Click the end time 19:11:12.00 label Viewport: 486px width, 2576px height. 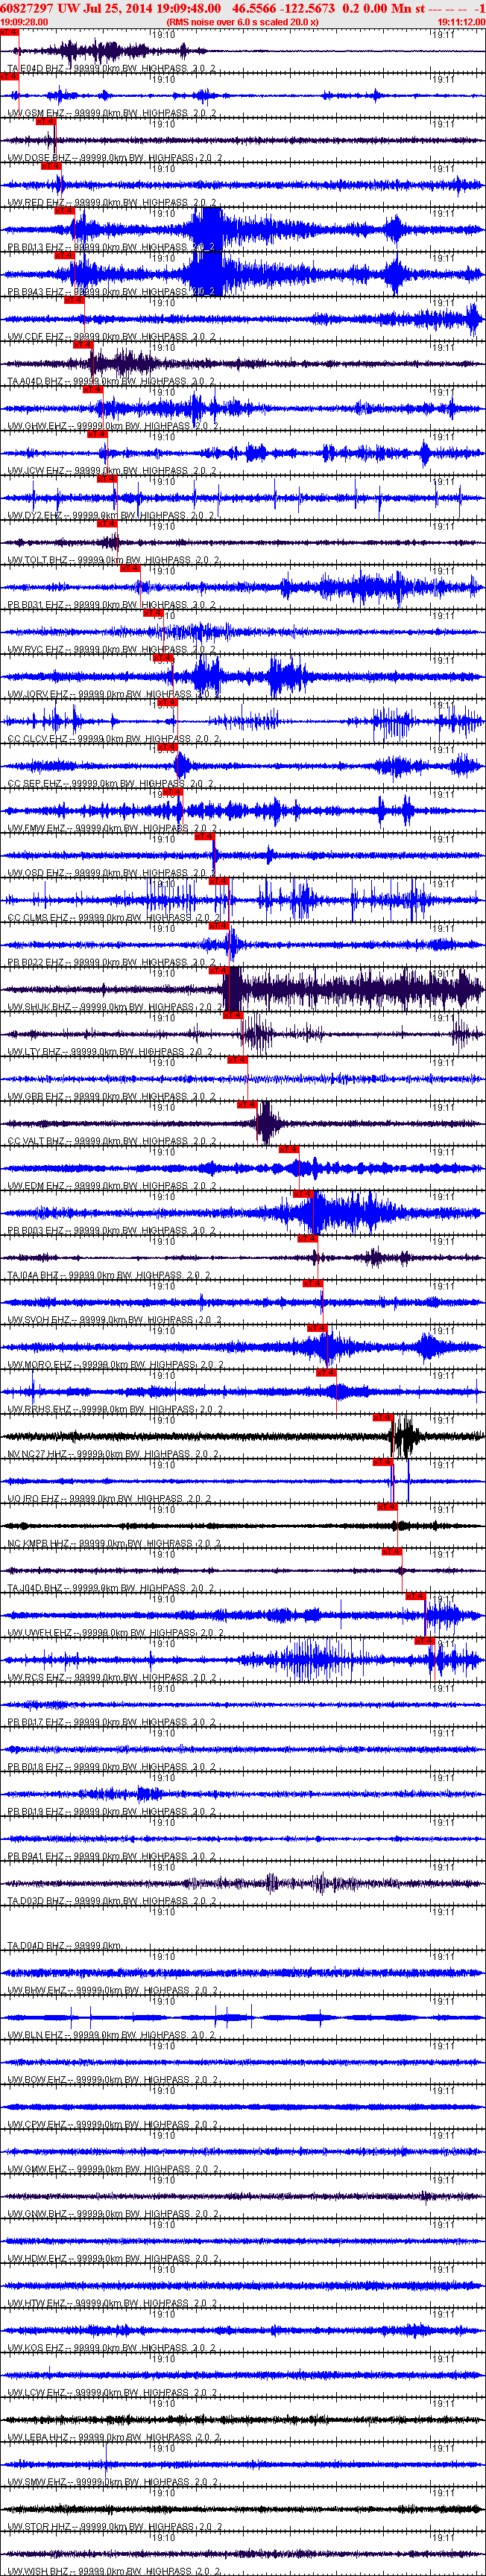pyautogui.click(x=461, y=21)
